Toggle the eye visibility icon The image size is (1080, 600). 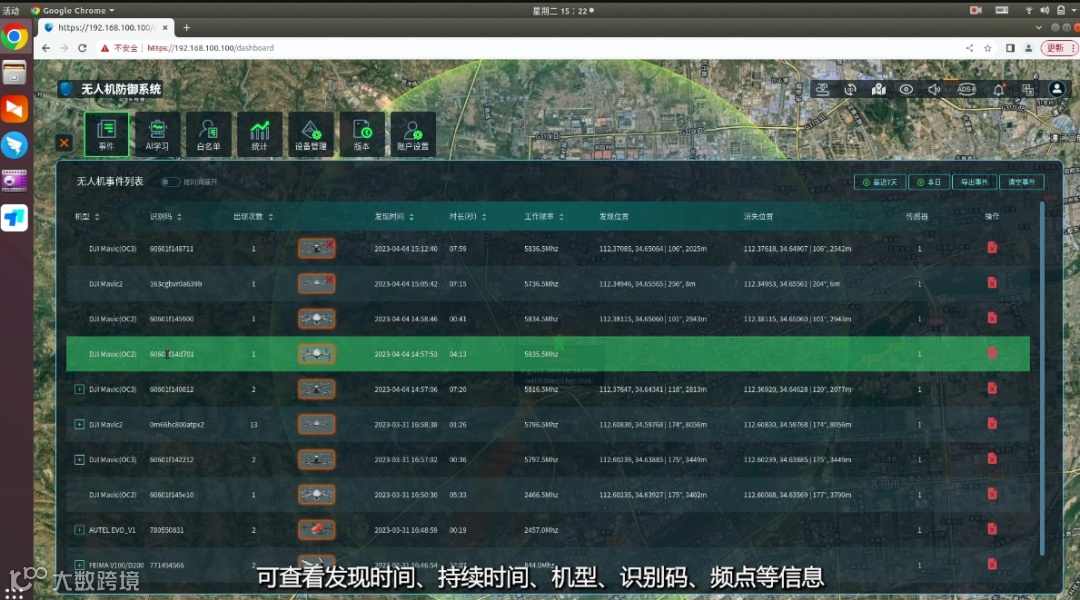tap(906, 90)
